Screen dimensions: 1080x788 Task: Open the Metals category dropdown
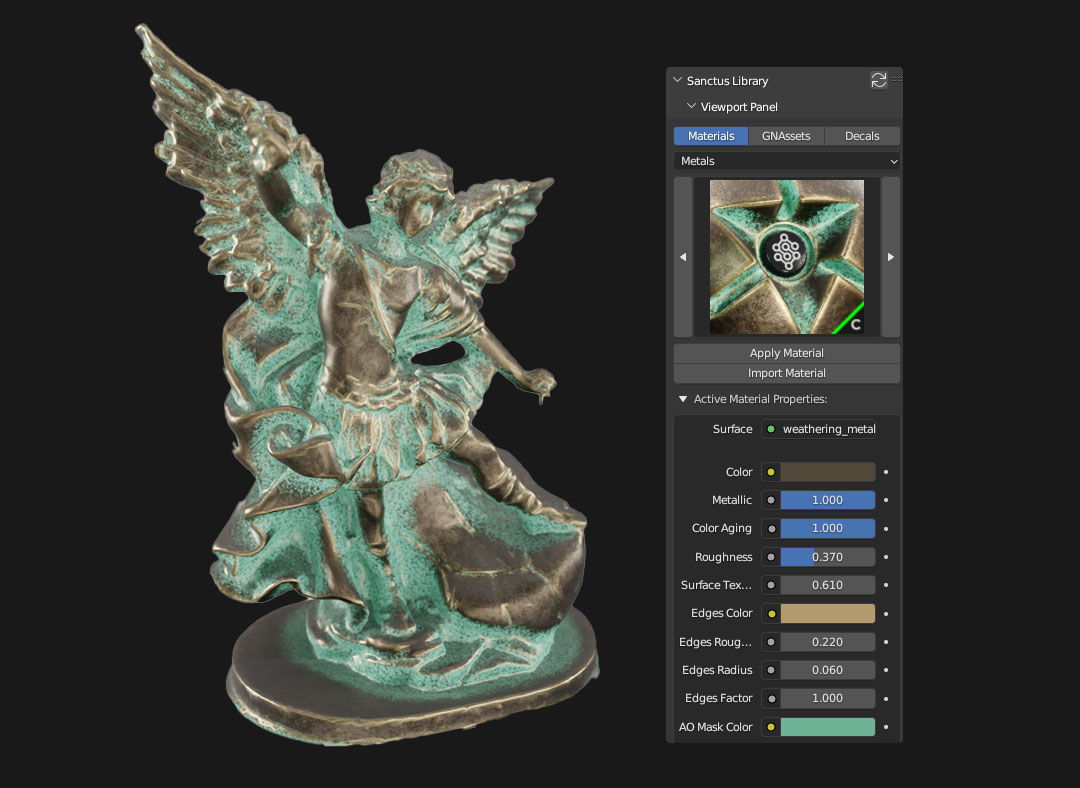[x=786, y=160]
